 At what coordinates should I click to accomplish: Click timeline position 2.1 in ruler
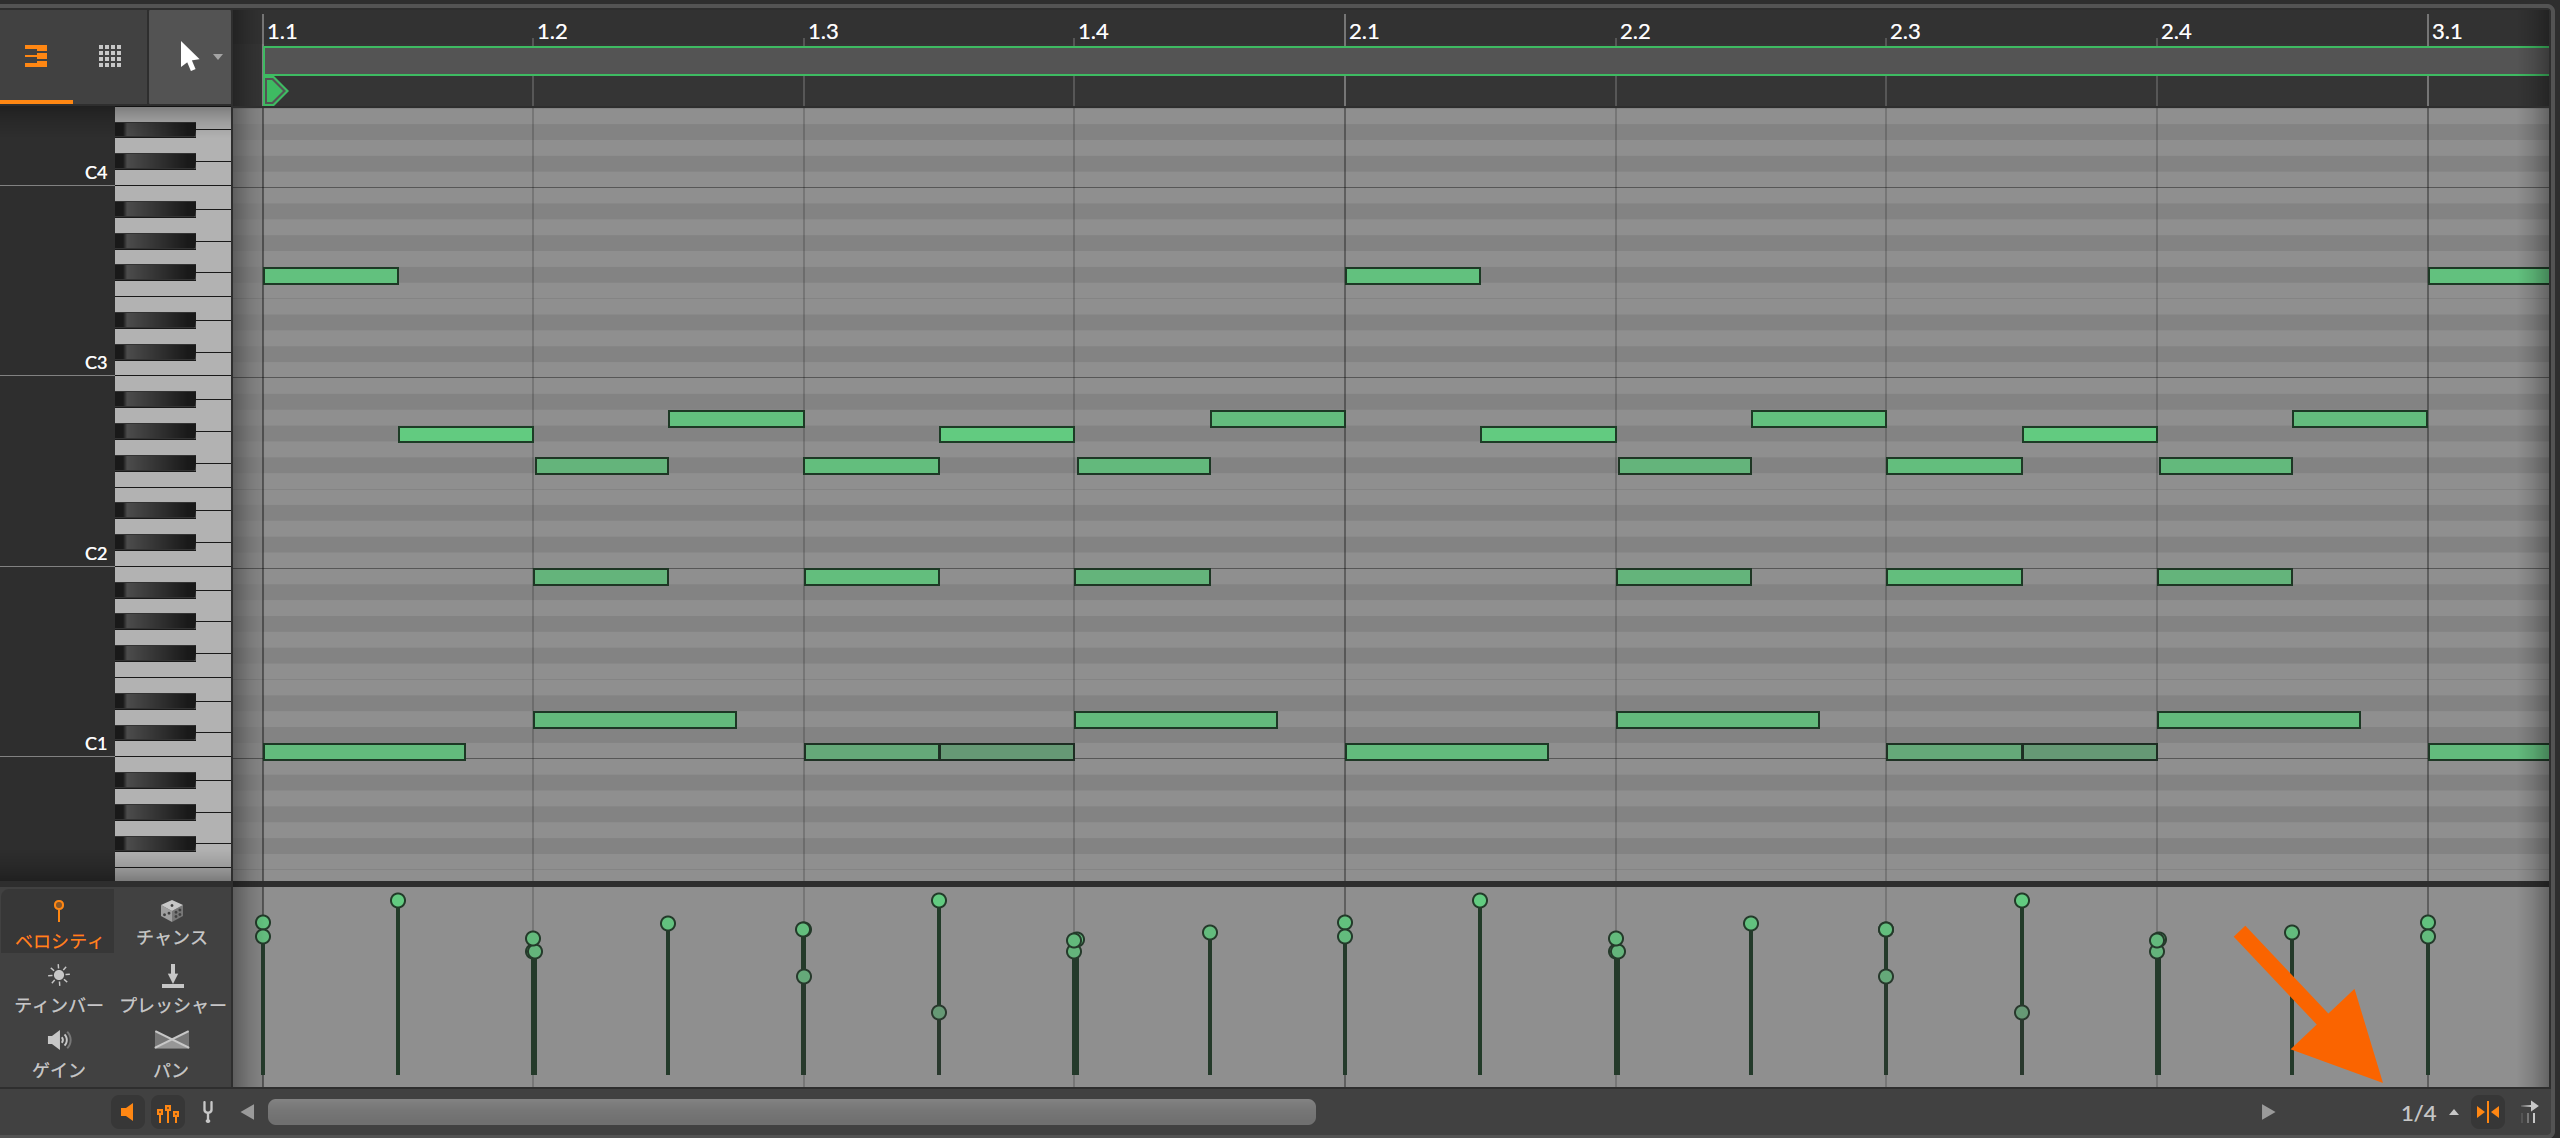coord(1364,32)
